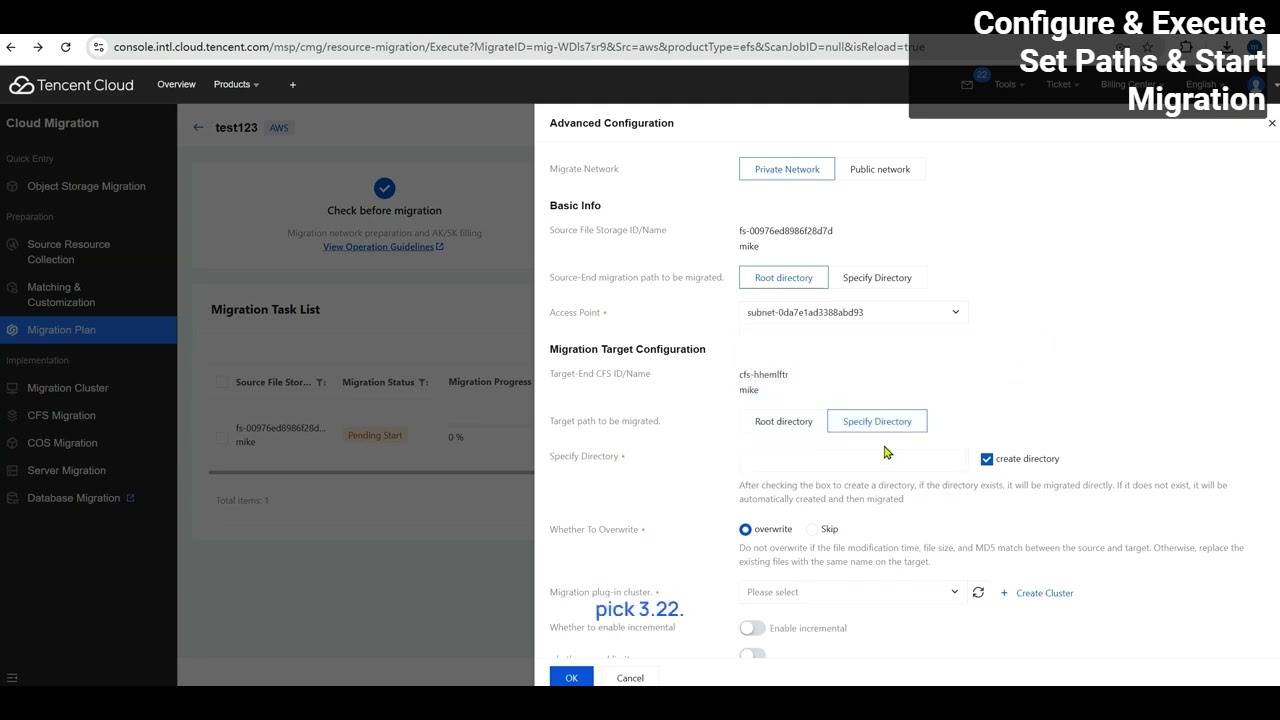
Task: Click the cfs-hhemlftr target CFS ID
Action: [x=764, y=374]
